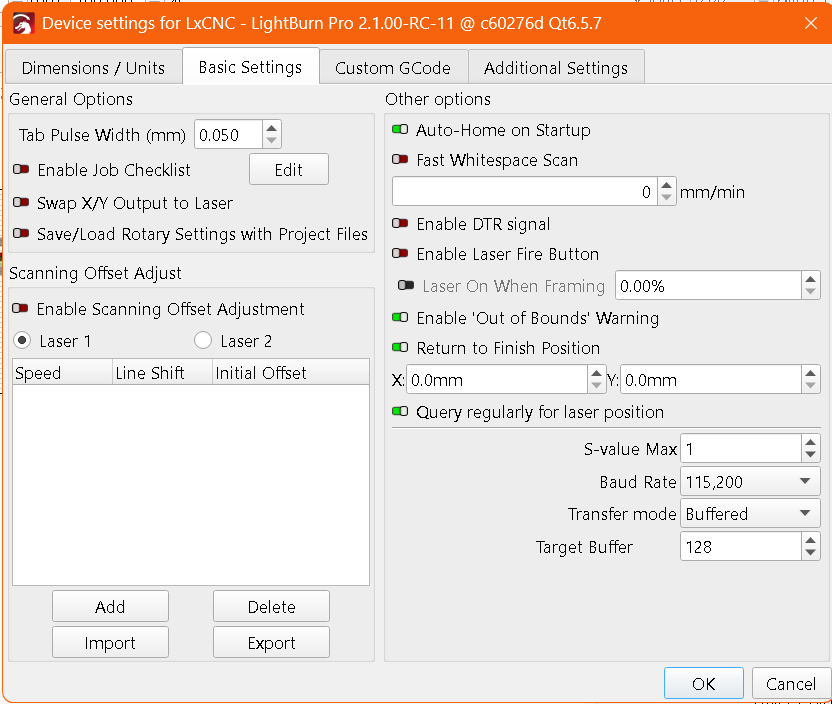Click the finish position Y field
832x704 pixels.
coord(710,380)
